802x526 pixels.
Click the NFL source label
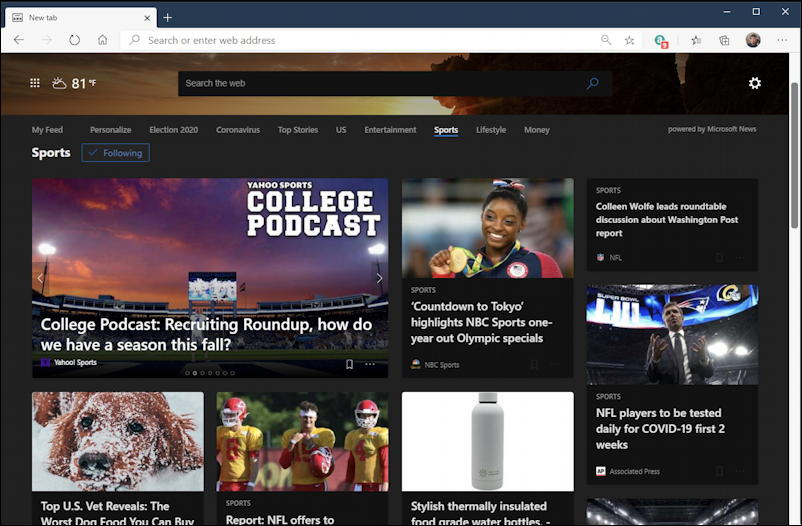point(615,257)
